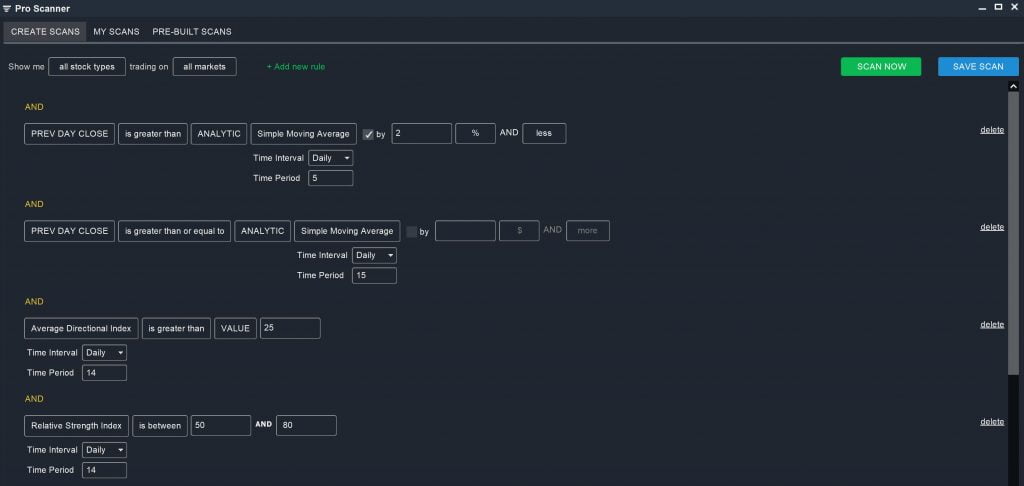Change ADX 'is greater than' operator
Screen dimensions: 1024x486
pyautogui.click(x=176, y=329)
